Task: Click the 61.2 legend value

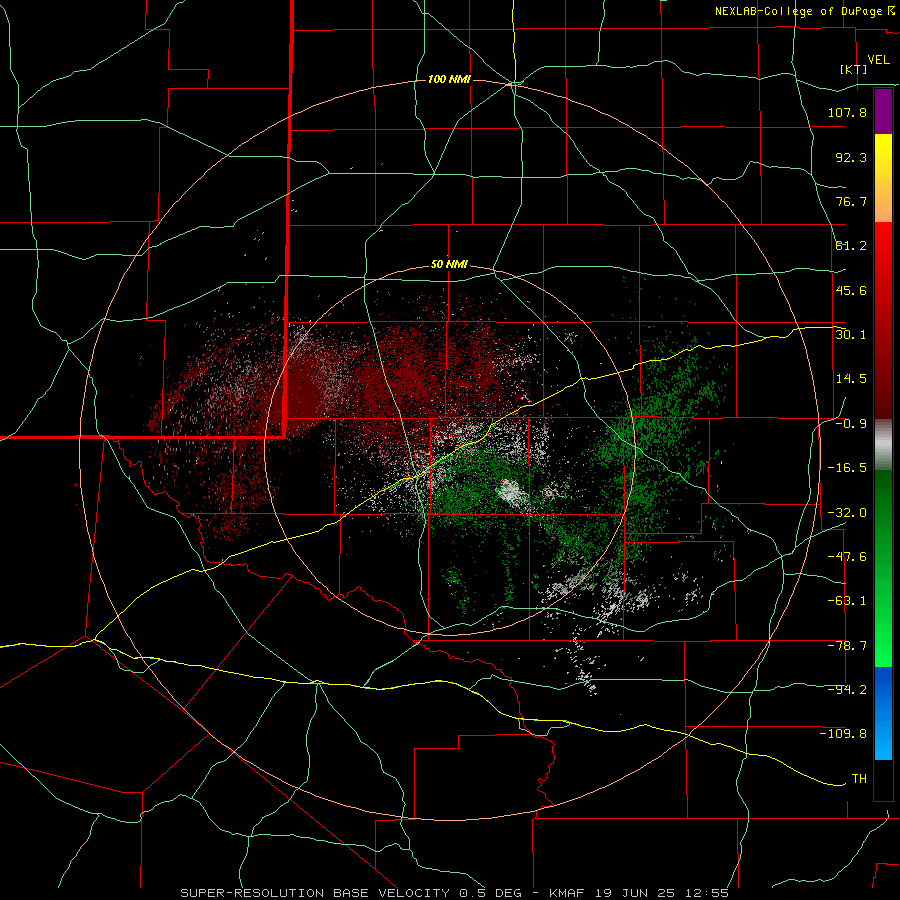Action: pos(851,246)
